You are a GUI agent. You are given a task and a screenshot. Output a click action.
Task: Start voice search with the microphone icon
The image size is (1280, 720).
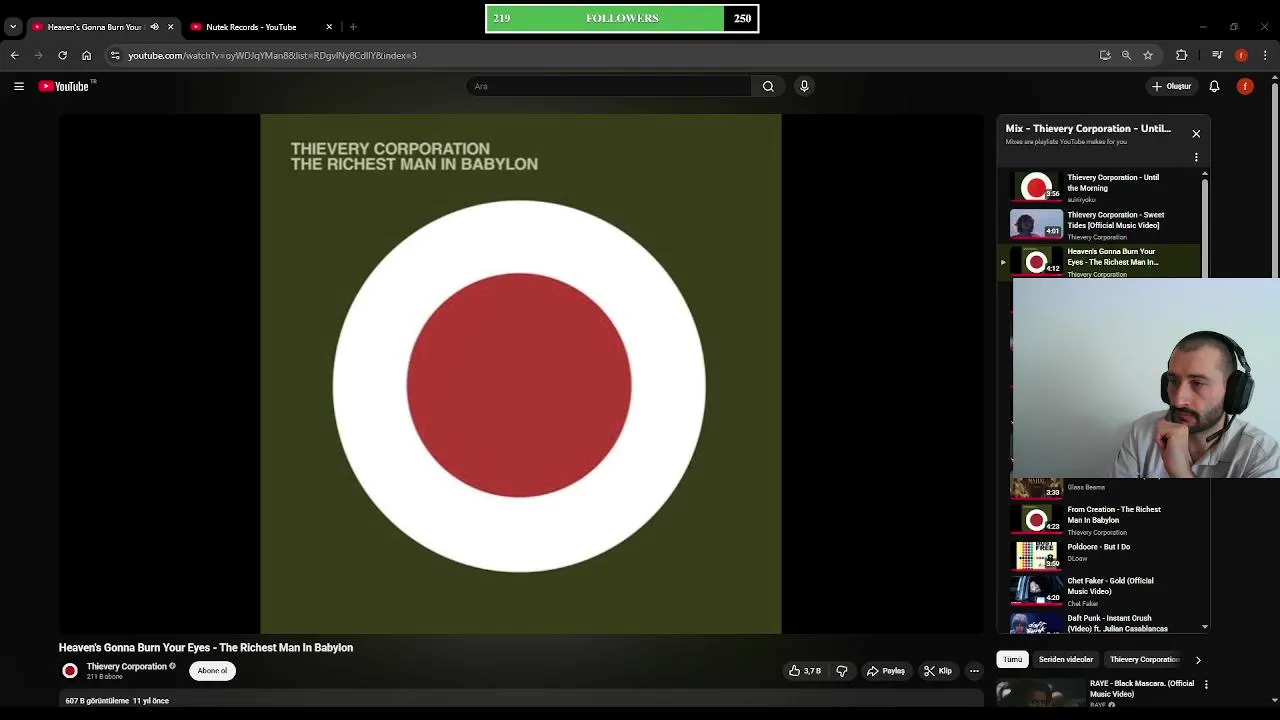click(804, 86)
